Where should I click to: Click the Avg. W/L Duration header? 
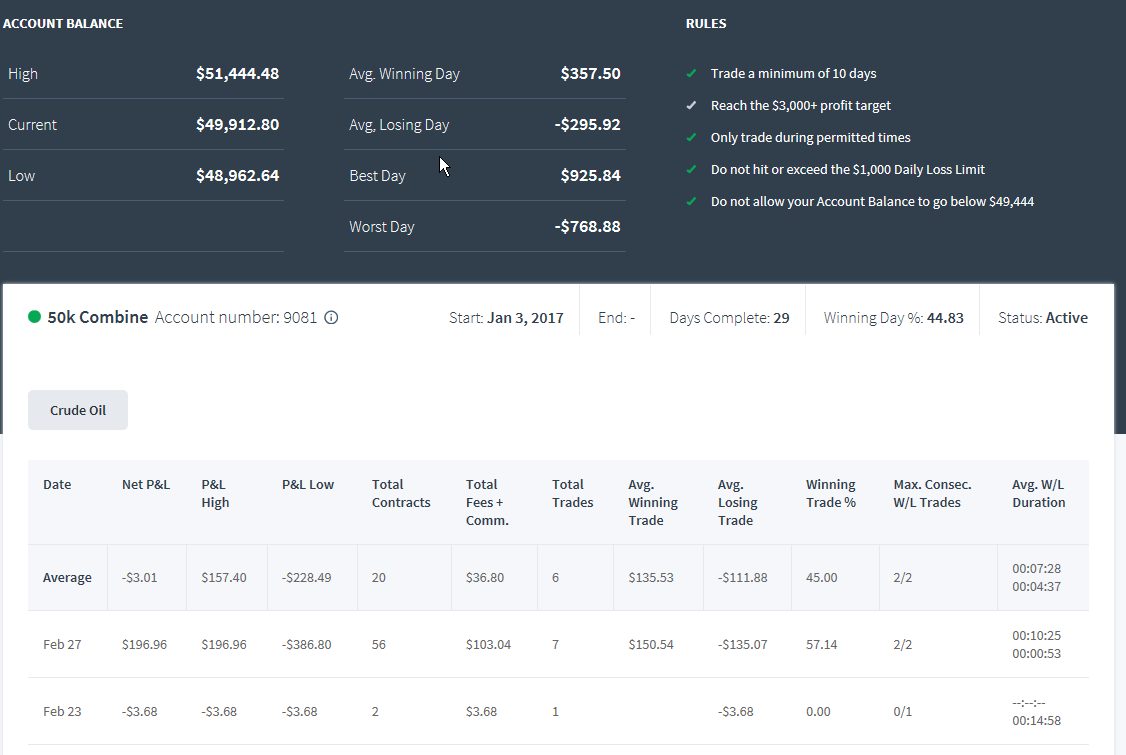click(1038, 494)
